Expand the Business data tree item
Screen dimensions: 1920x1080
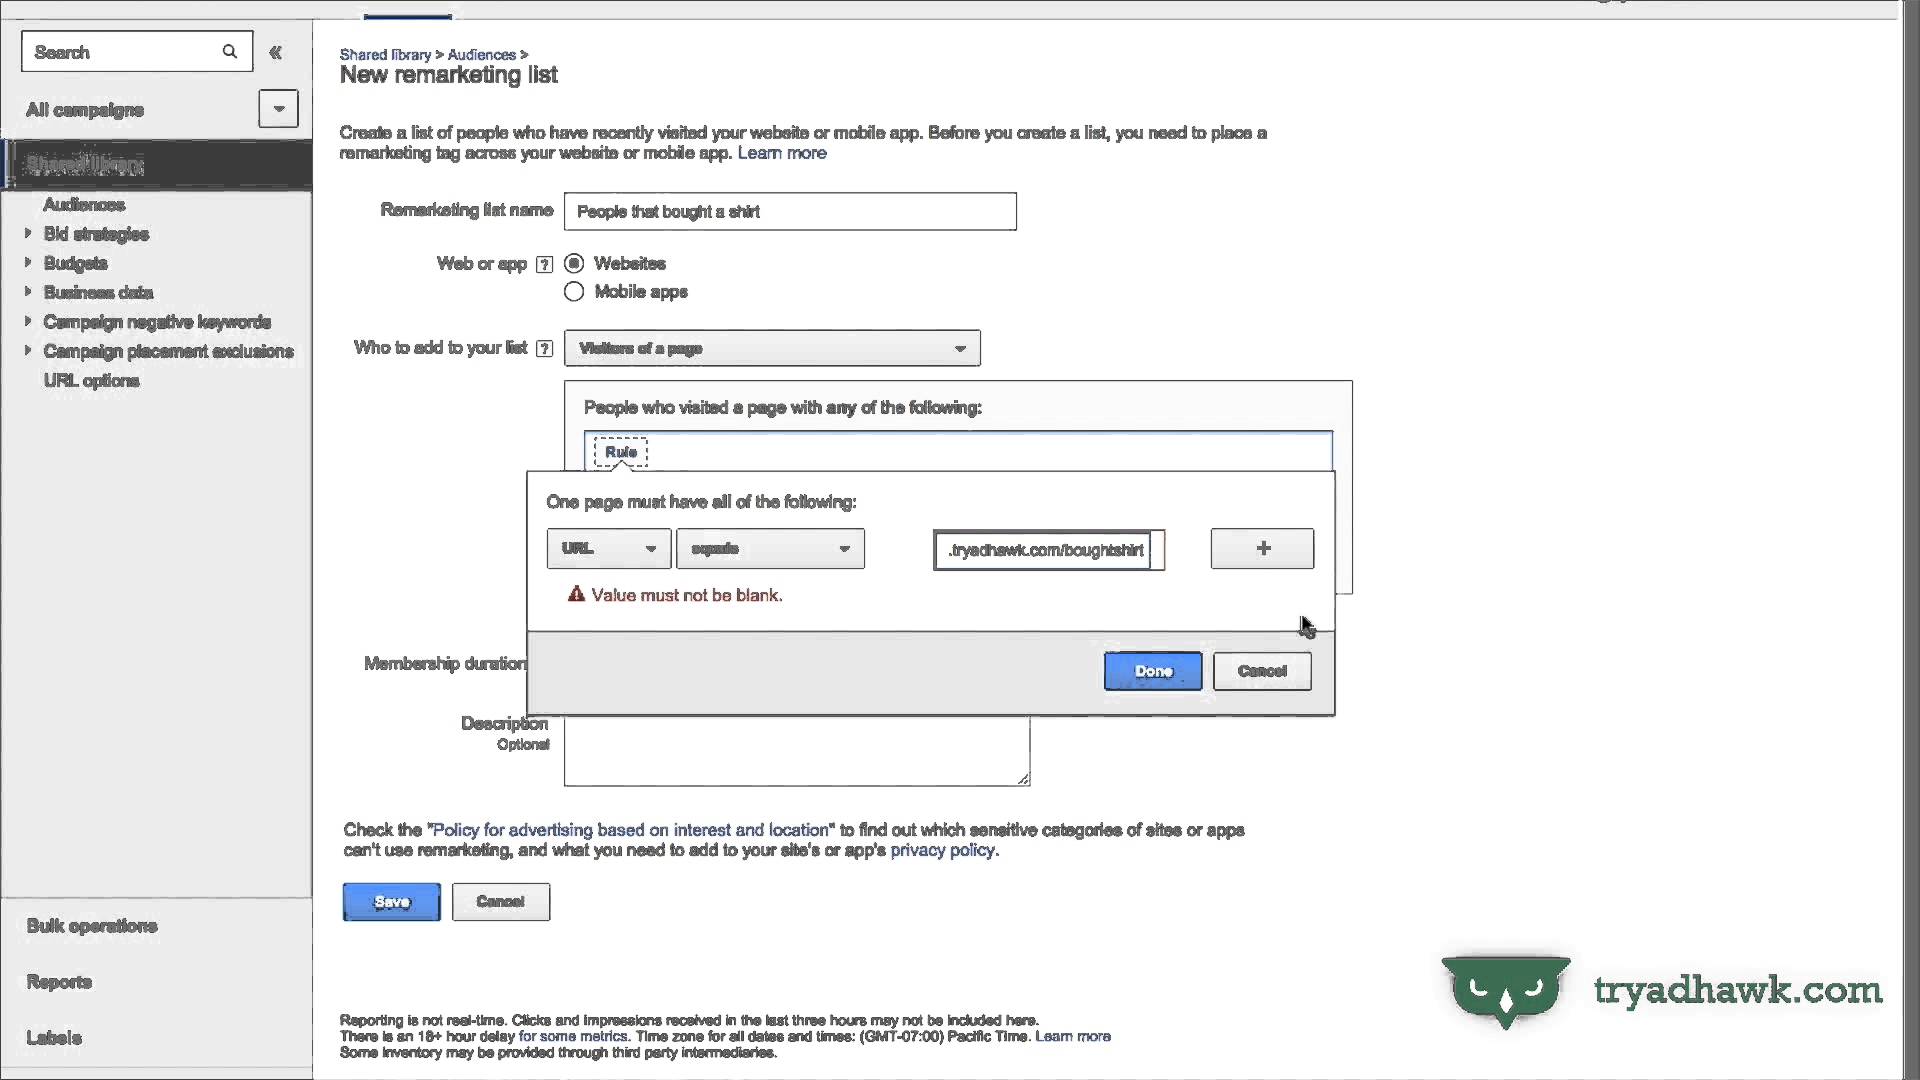click(x=28, y=292)
